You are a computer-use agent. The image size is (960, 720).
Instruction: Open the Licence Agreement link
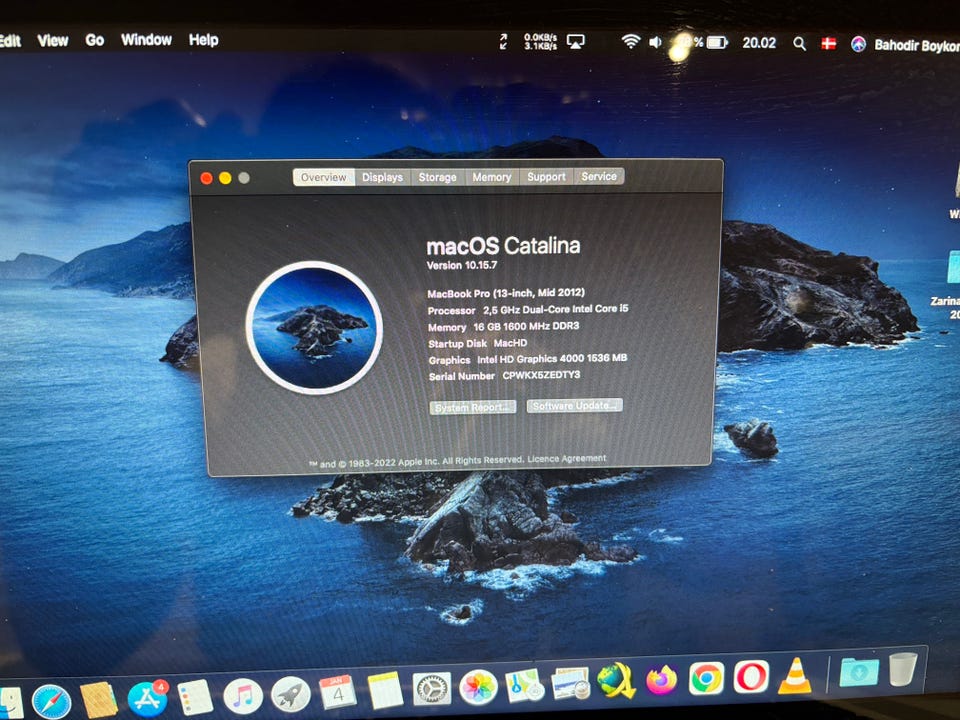[x=566, y=459]
